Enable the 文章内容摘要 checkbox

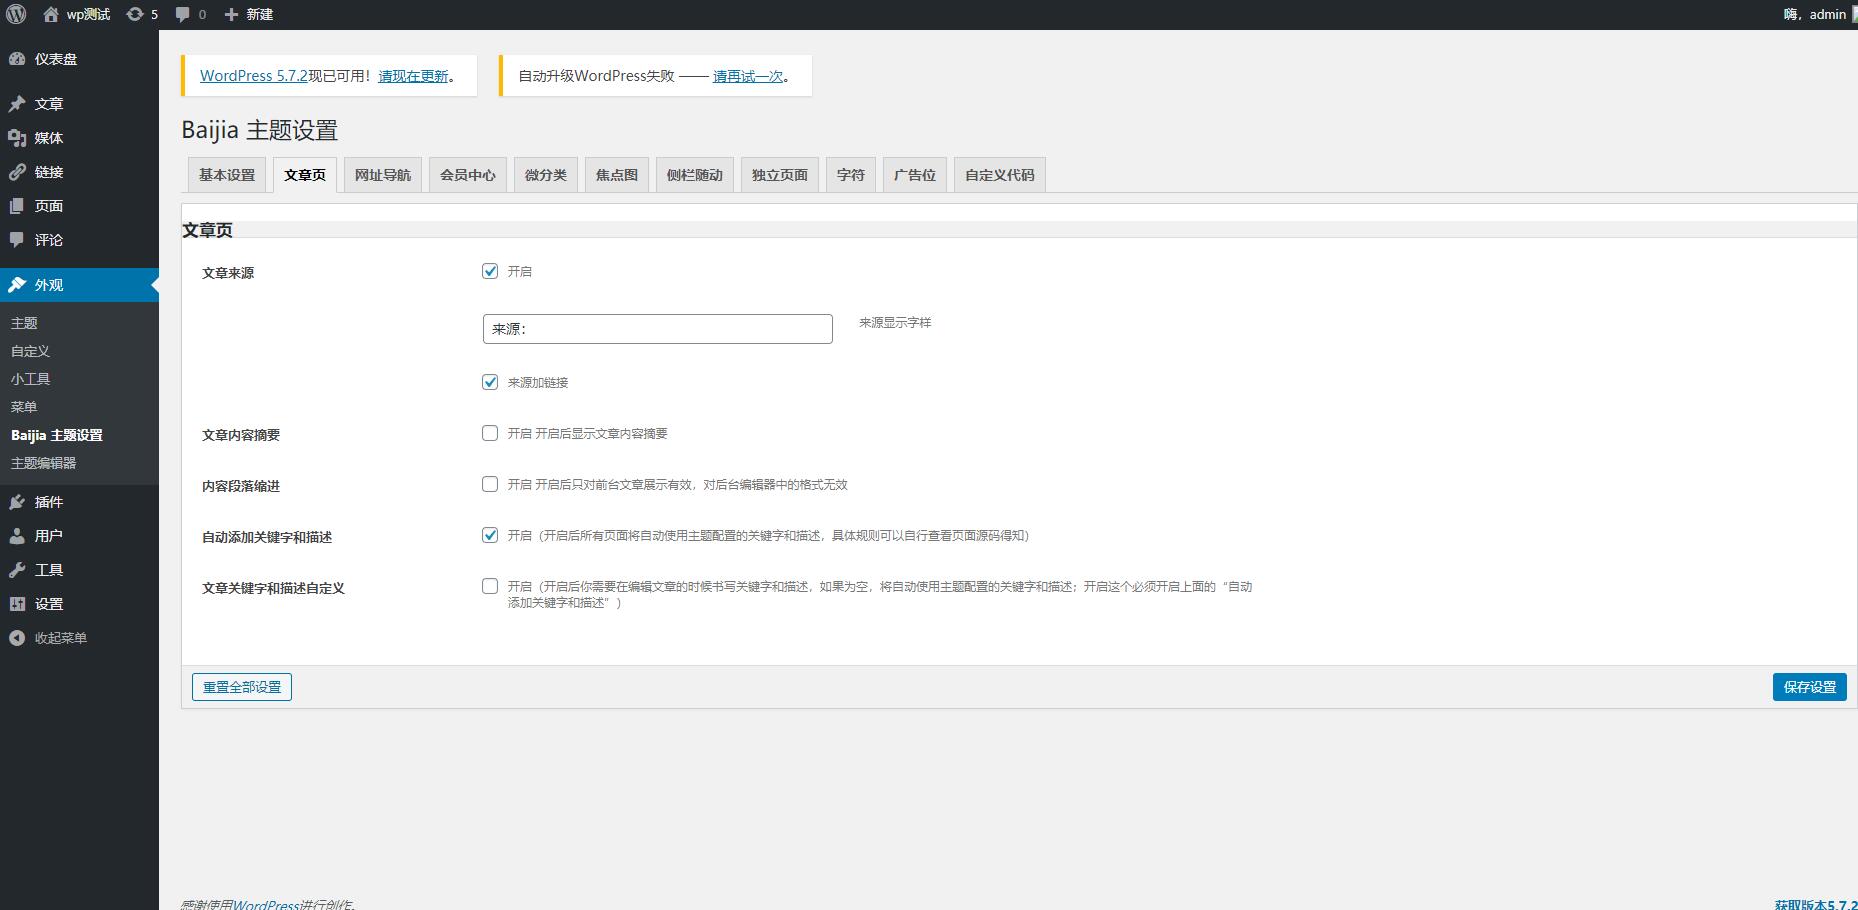click(490, 433)
